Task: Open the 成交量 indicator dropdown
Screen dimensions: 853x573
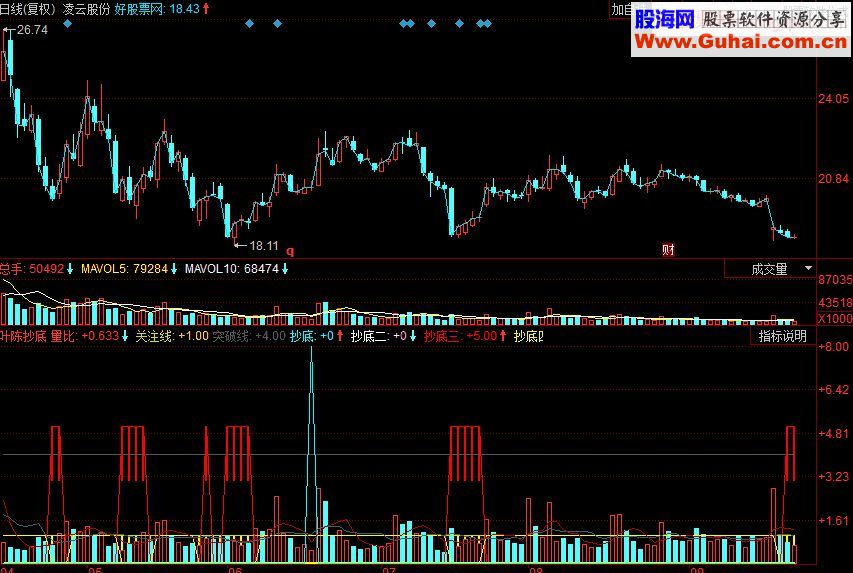Action: pos(770,269)
